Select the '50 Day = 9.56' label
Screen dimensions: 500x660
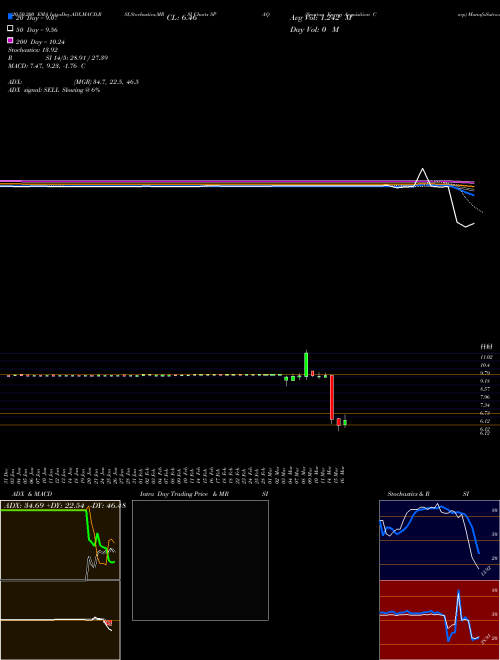[37, 30]
